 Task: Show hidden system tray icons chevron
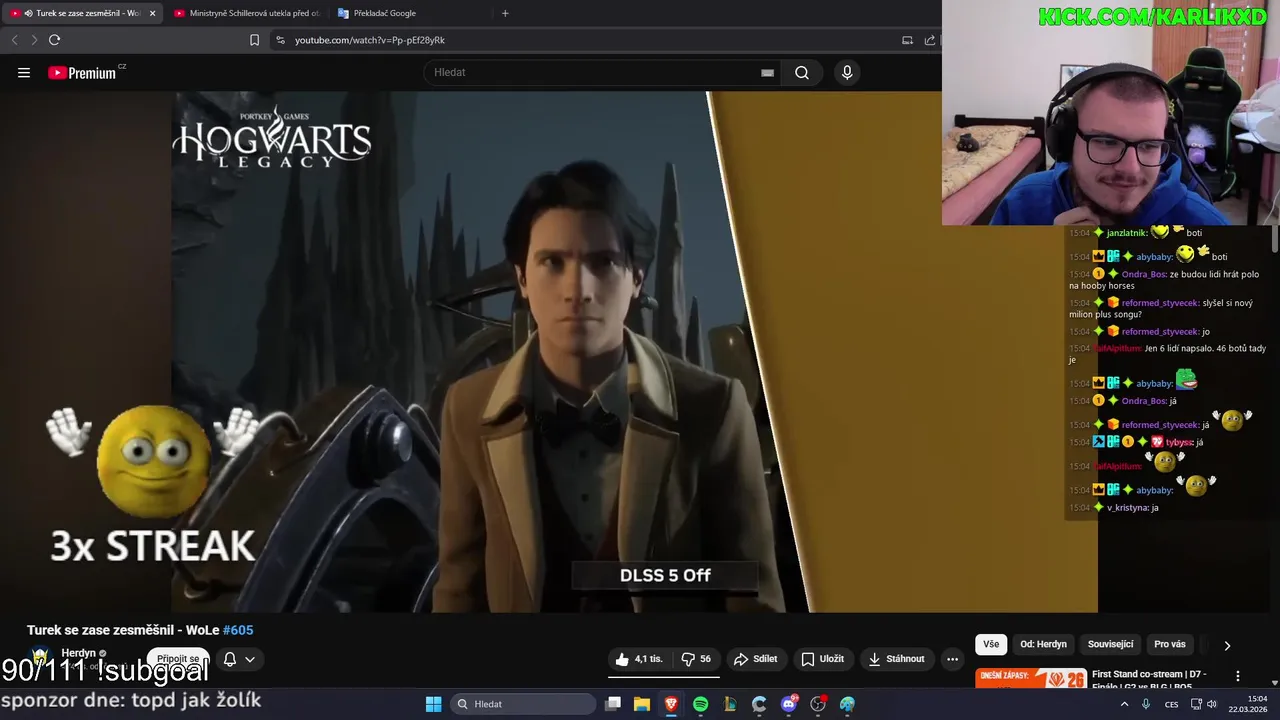(1123, 704)
